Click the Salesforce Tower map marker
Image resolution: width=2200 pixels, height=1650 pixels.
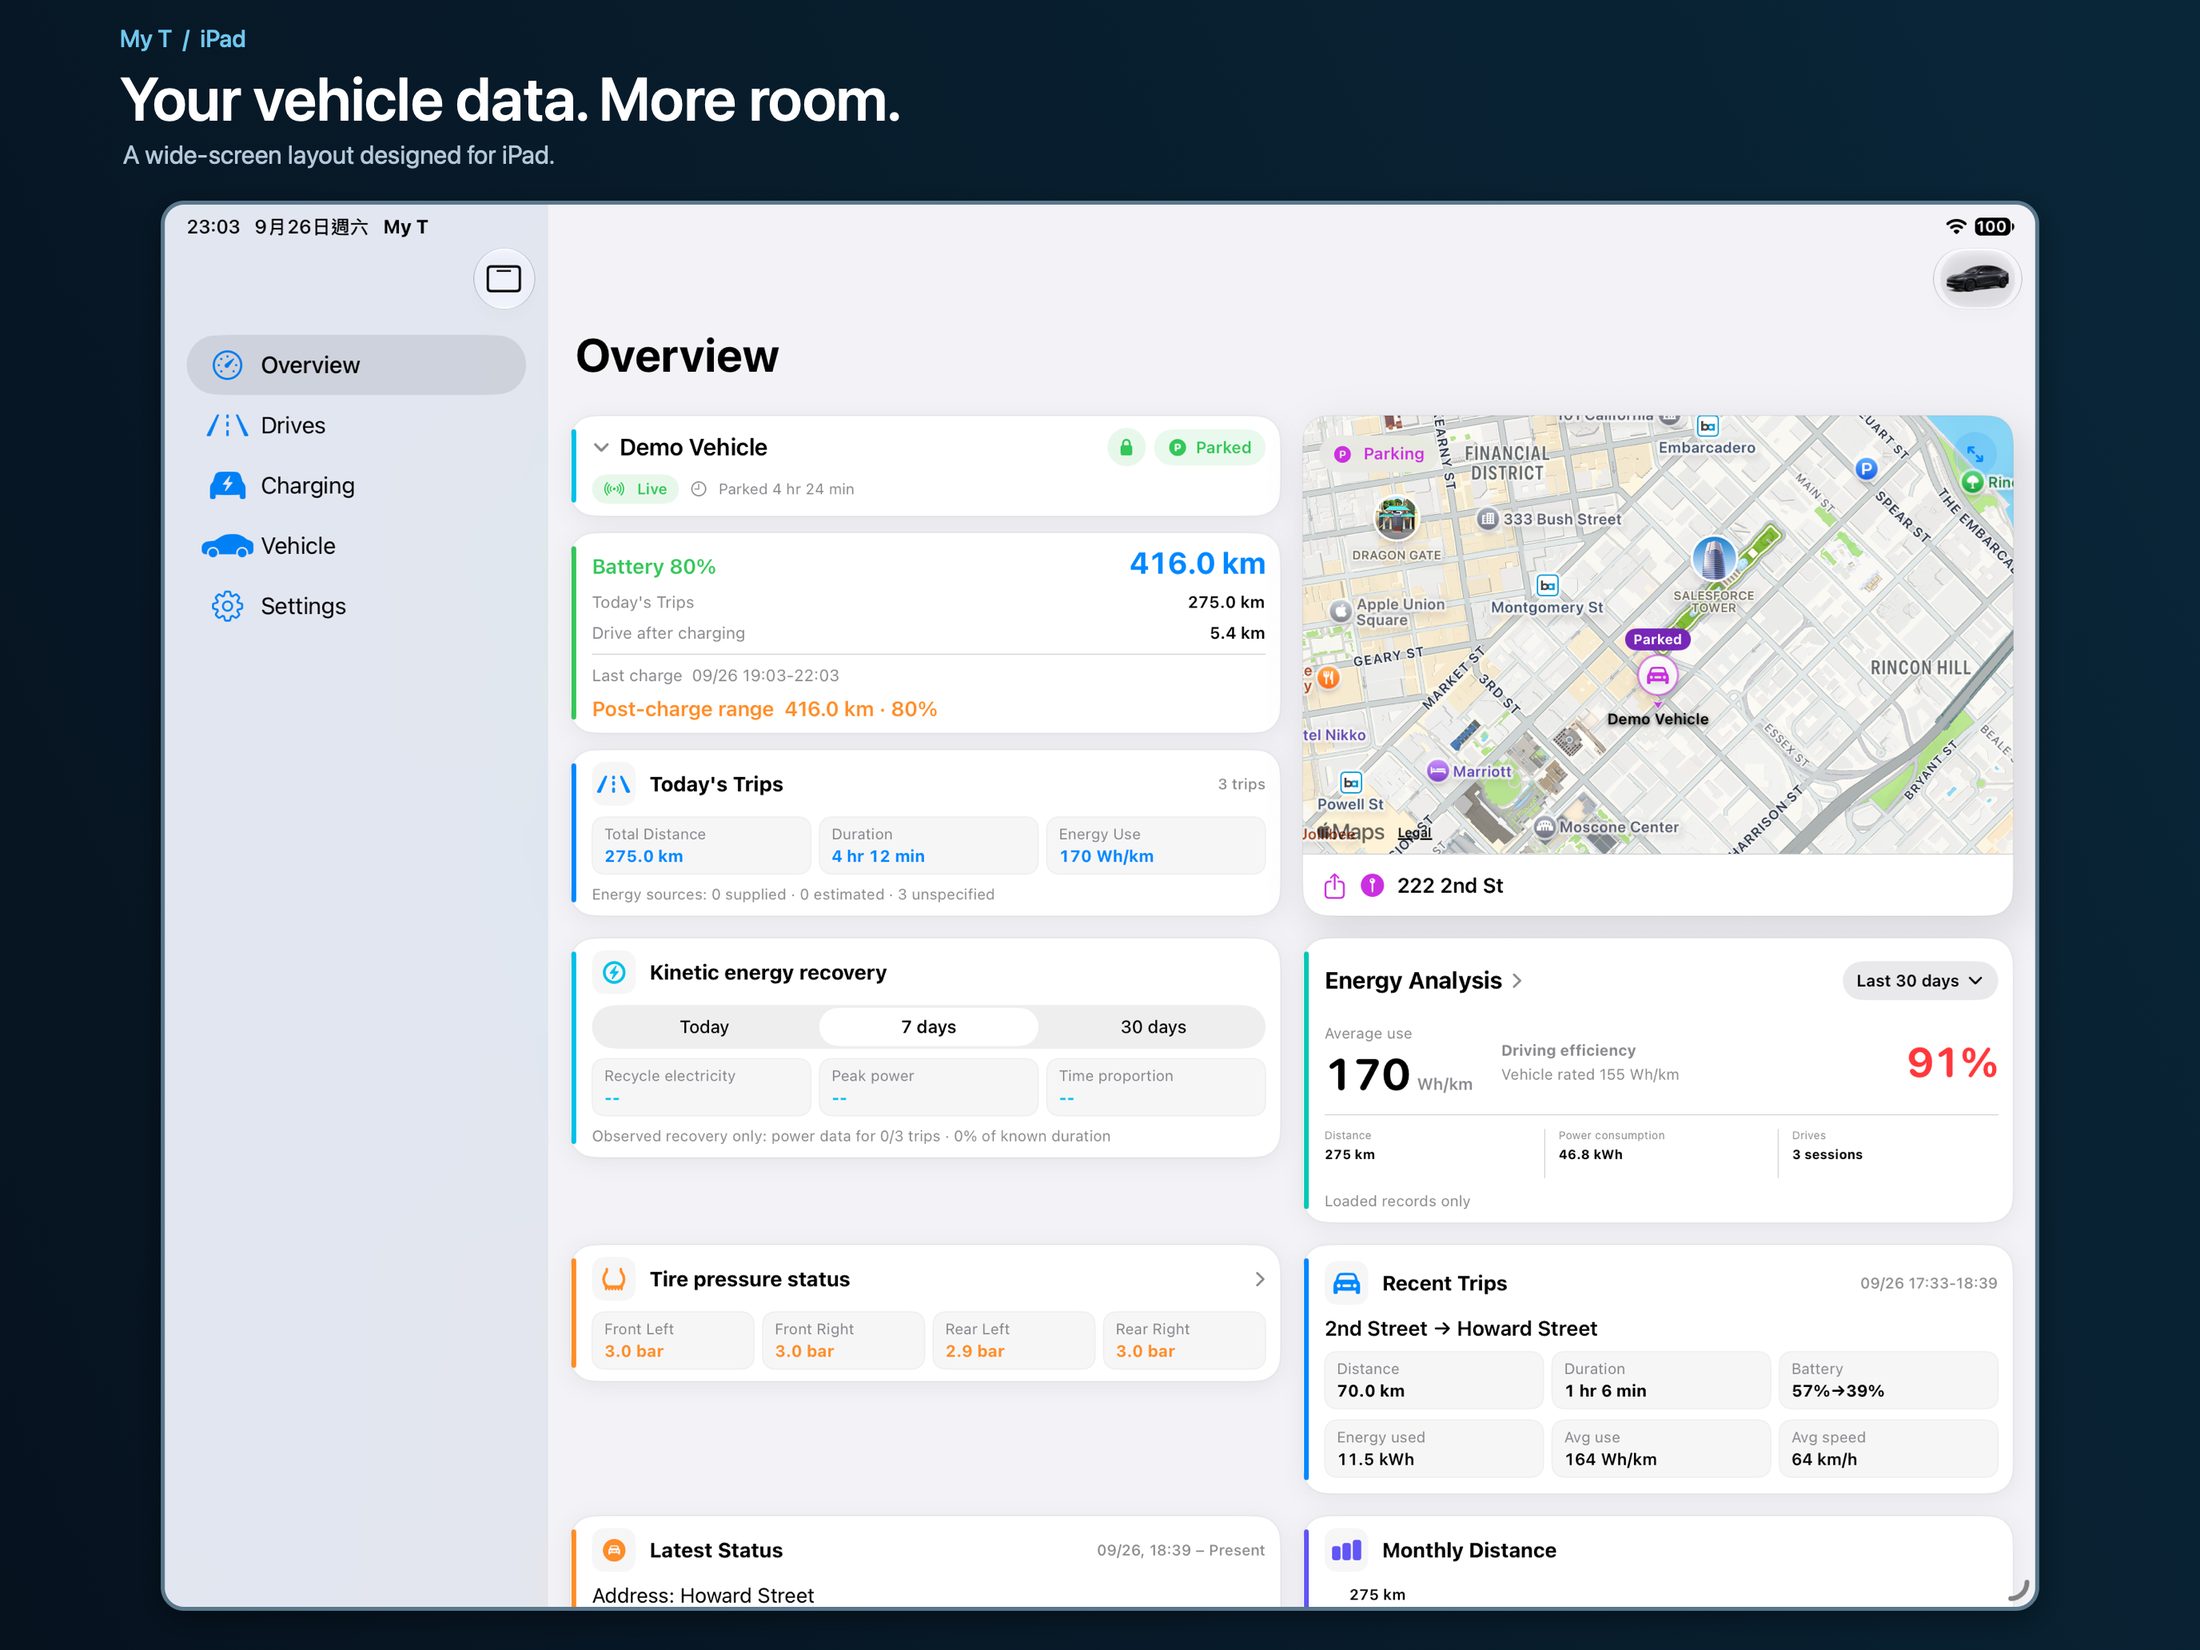pos(1713,558)
